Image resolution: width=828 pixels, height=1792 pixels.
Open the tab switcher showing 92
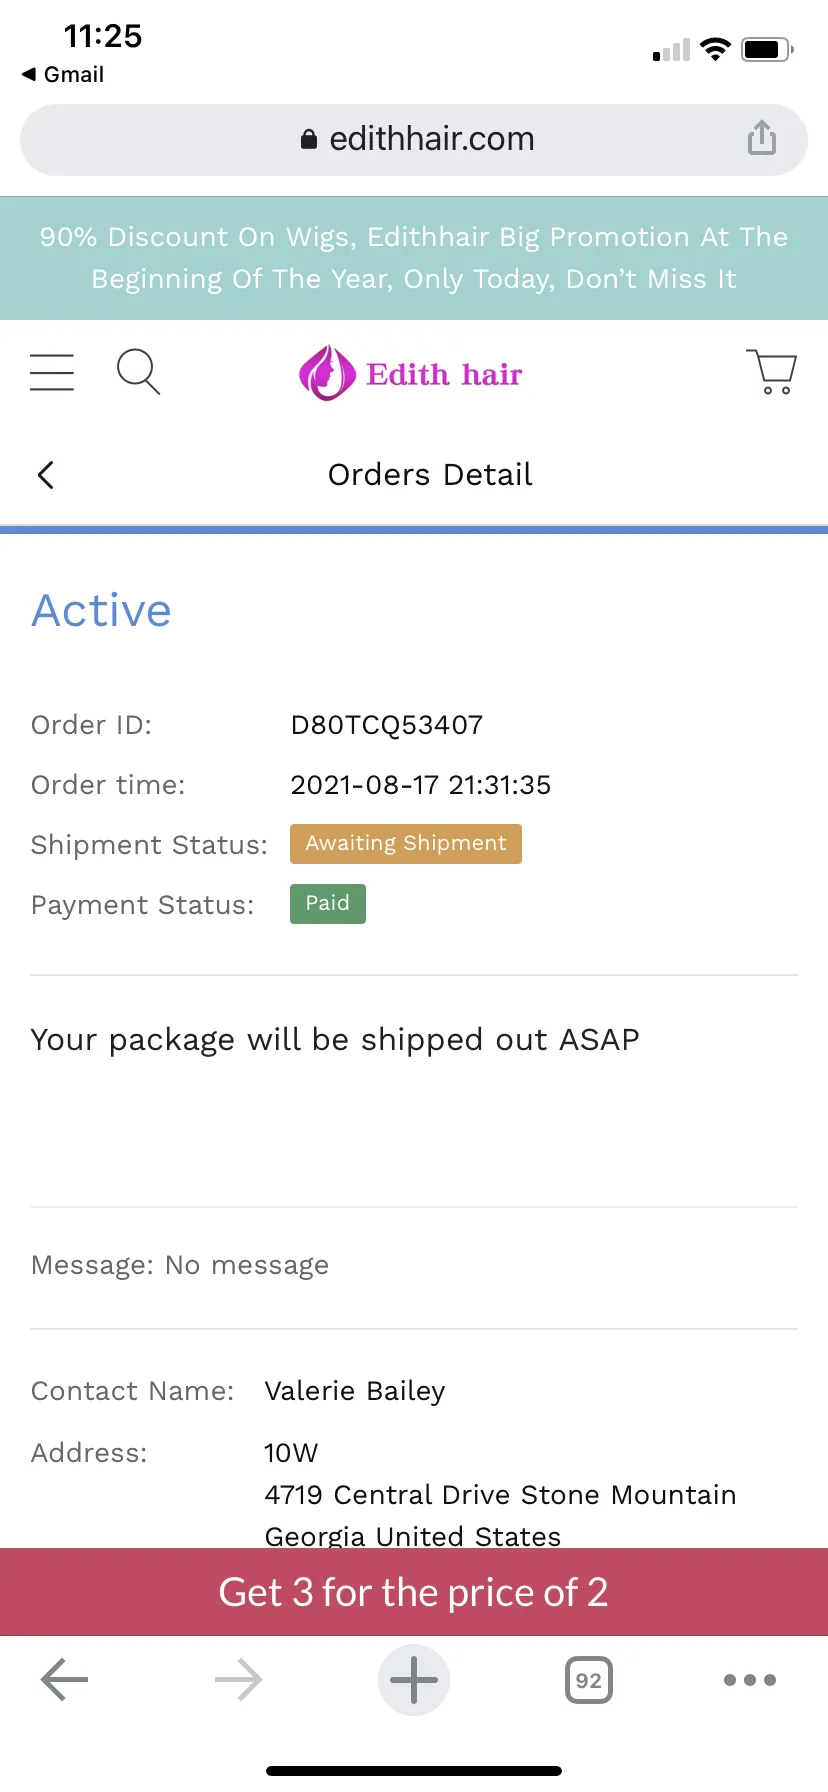tap(589, 1680)
